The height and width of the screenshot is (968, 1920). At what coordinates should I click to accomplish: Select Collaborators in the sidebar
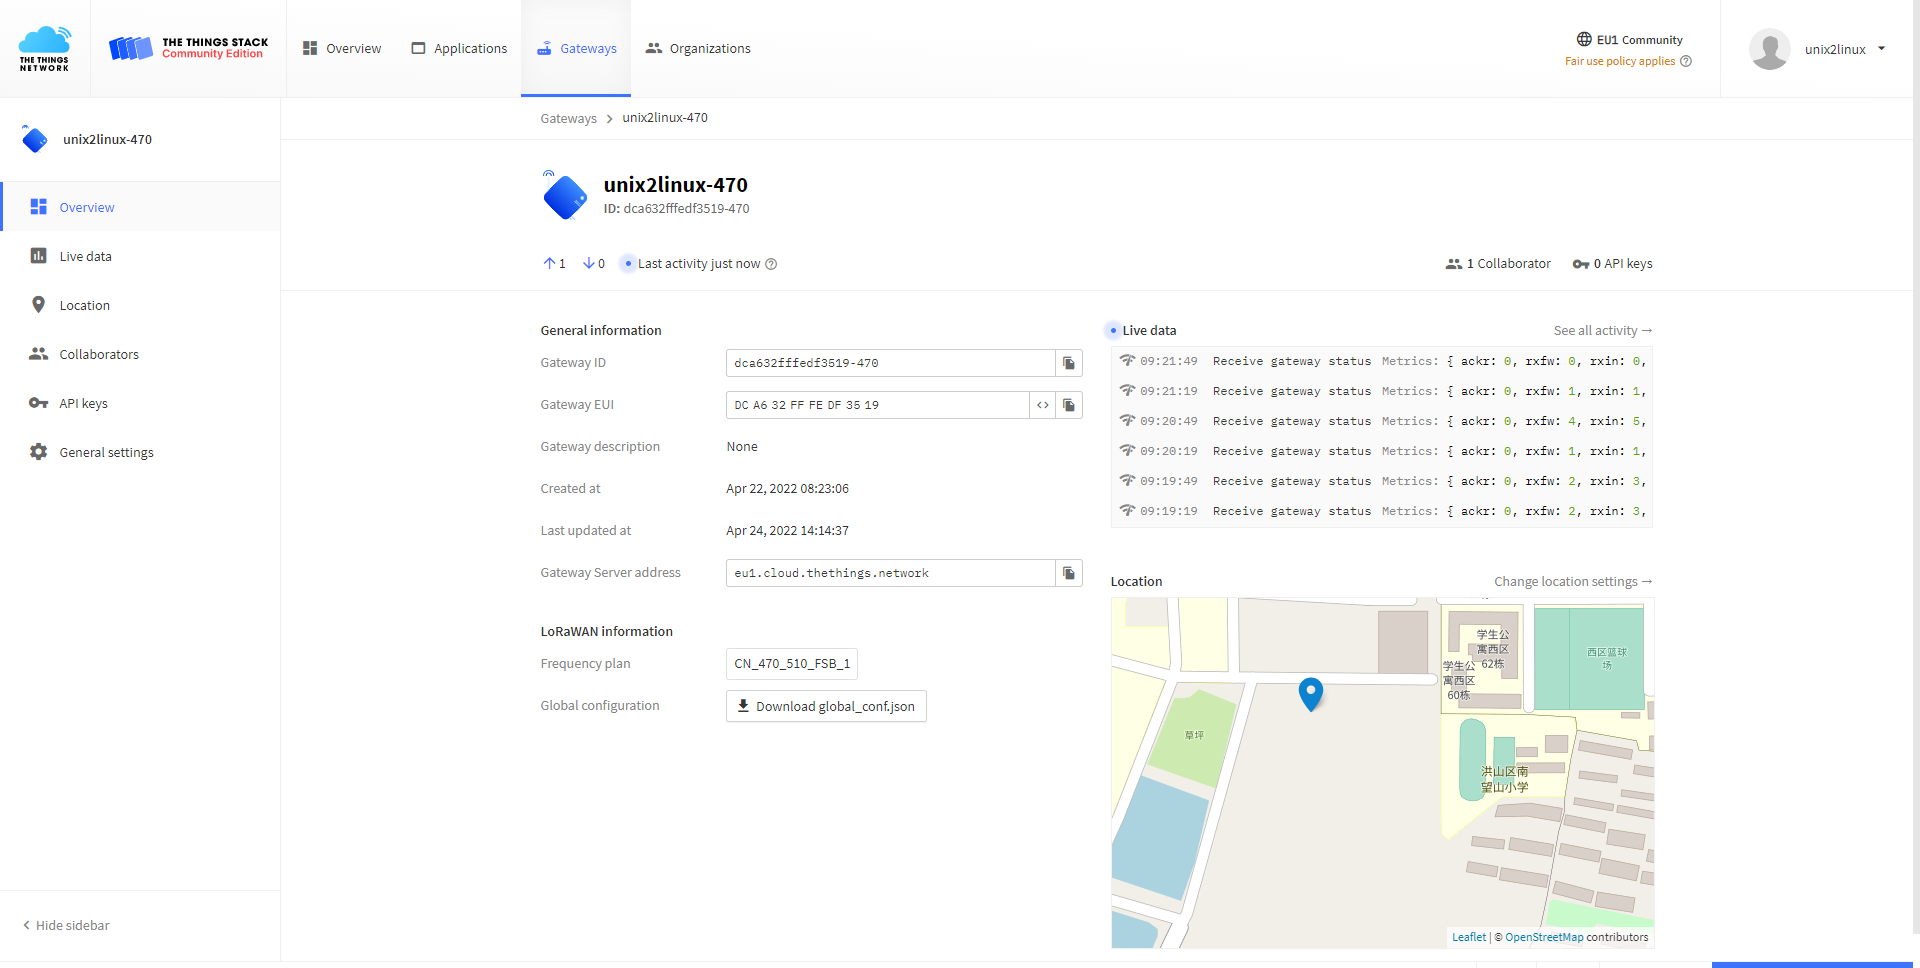pos(140,354)
